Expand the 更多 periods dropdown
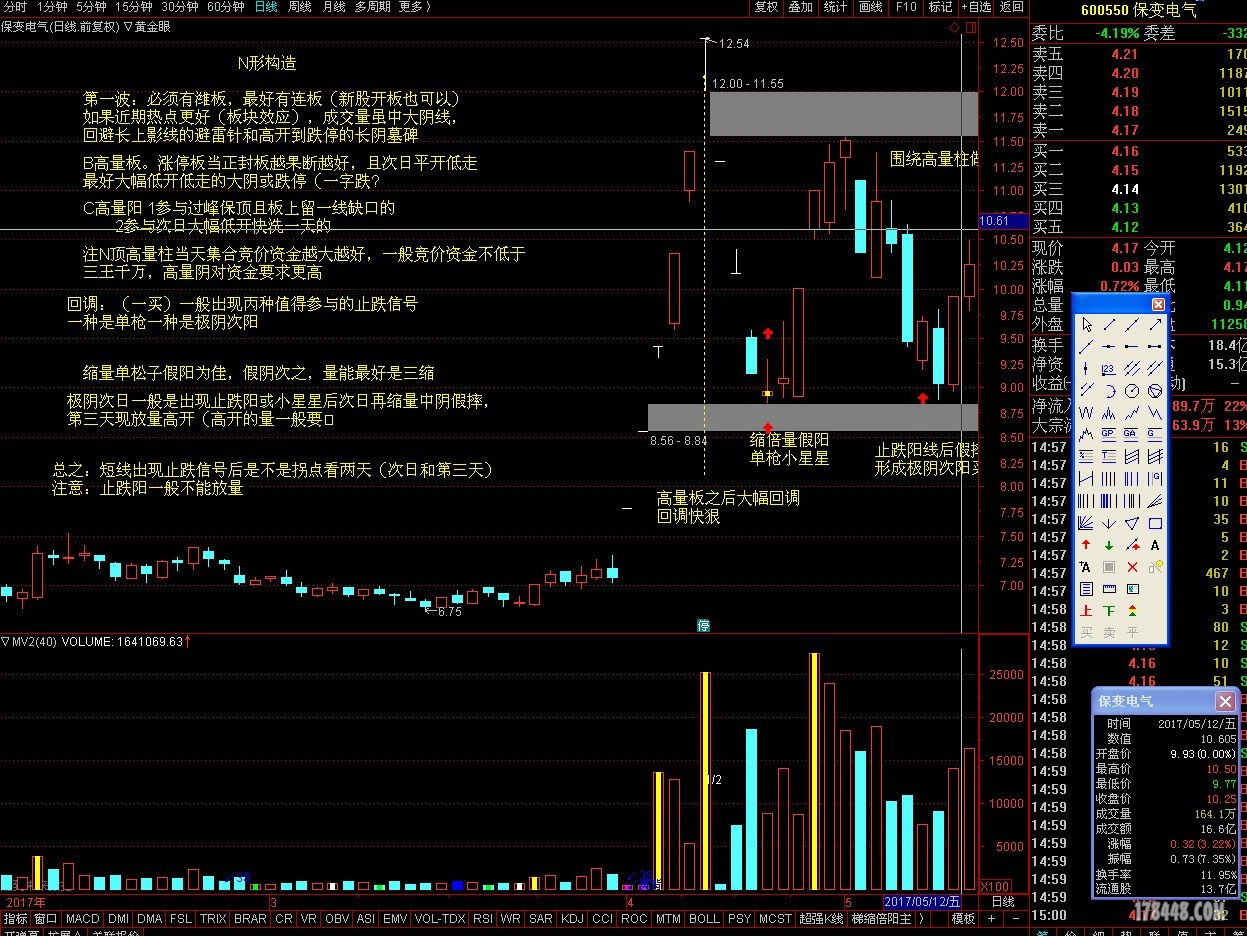This screenshot has width=1247, height=936. click(x=415, y=7)
